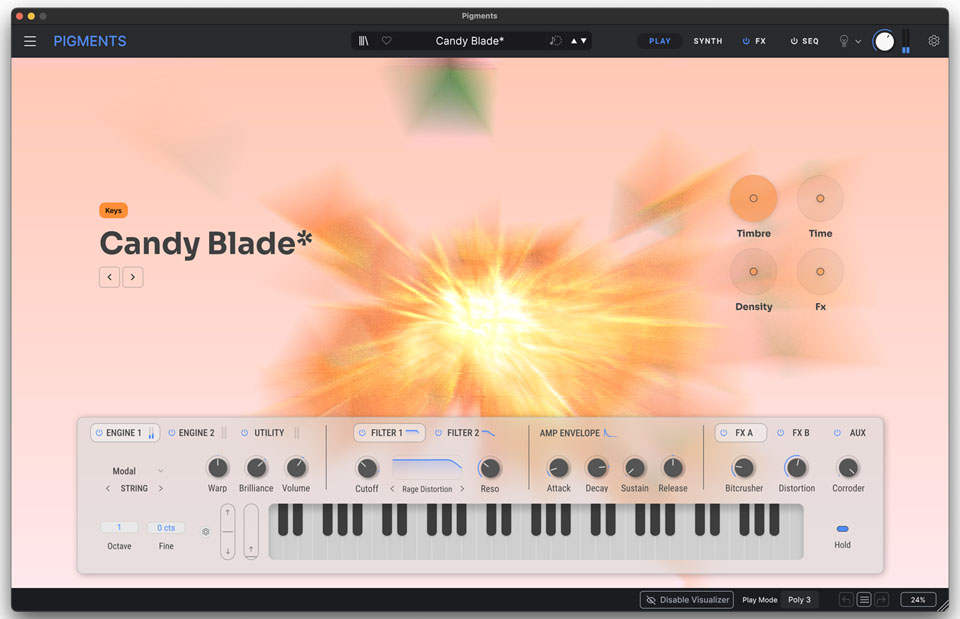This screenshot has height=619, width=960.
Task: Click the Fine tune cents field
Action: (x=166, y=527)
